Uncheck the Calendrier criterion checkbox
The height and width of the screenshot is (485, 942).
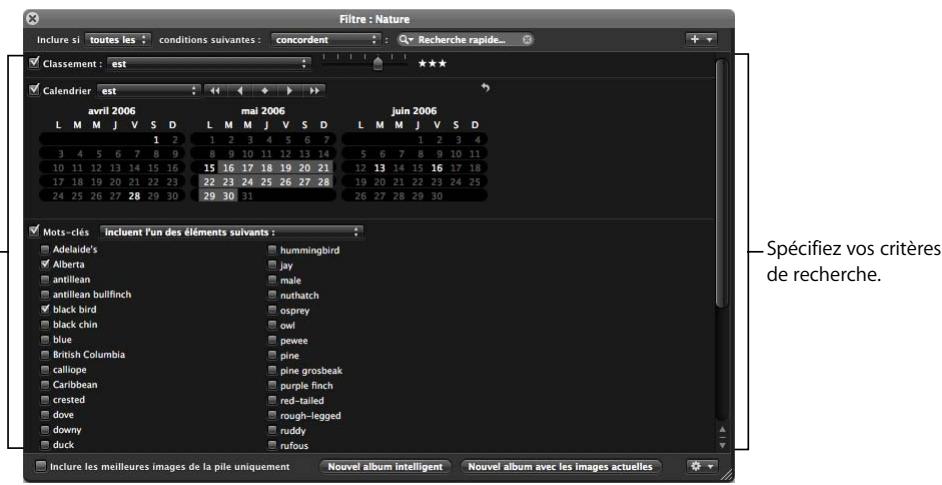(34, 90)
